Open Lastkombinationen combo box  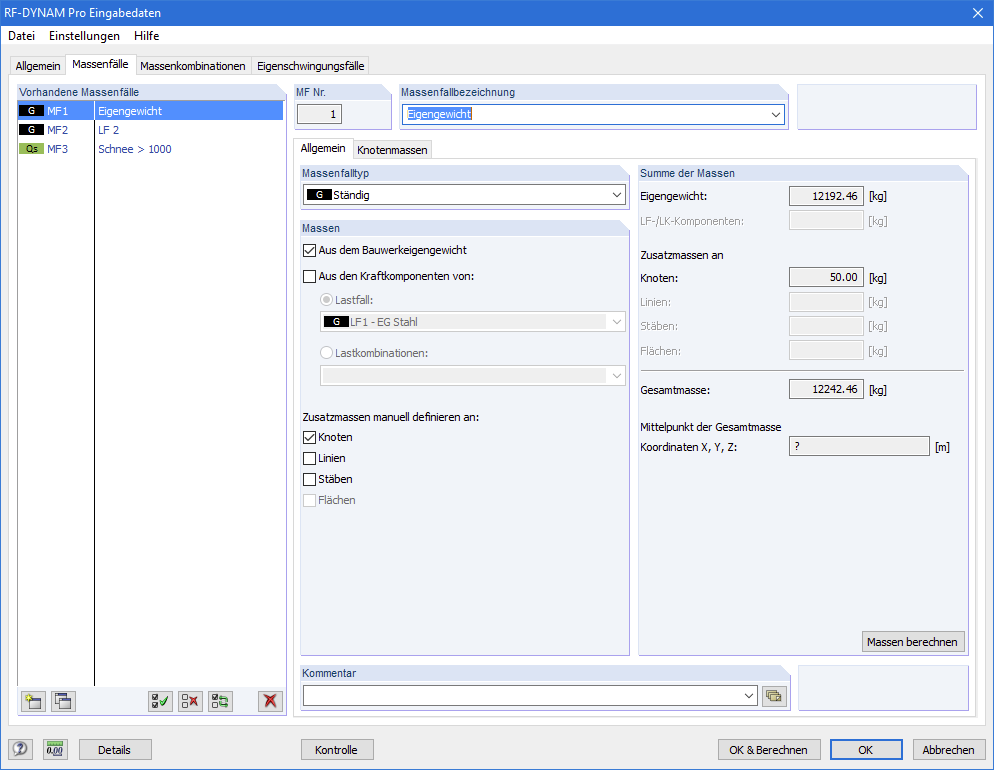coord(473,376)
